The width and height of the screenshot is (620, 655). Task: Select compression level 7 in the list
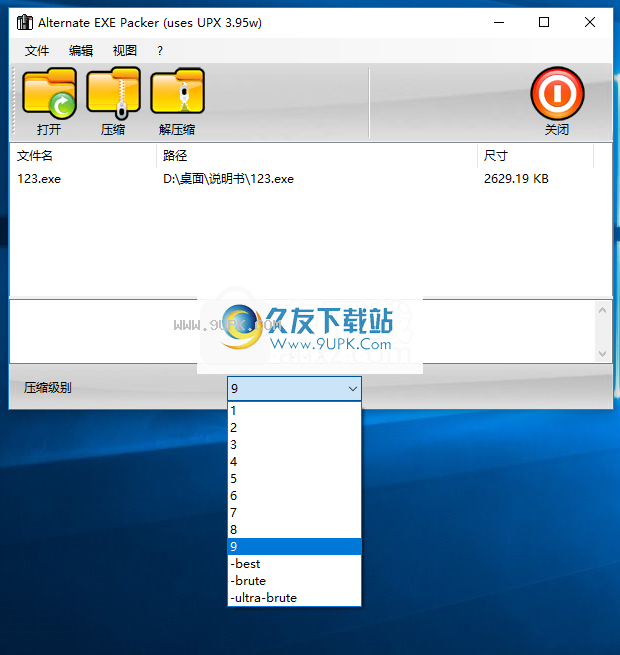pos(295,513)
